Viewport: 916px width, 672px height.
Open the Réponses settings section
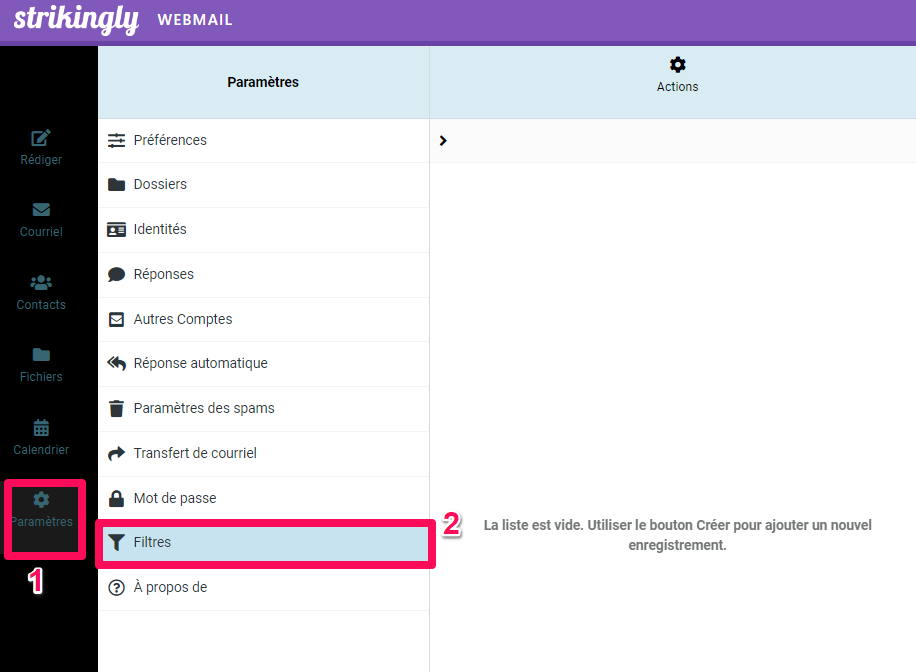tap(263, 275)
